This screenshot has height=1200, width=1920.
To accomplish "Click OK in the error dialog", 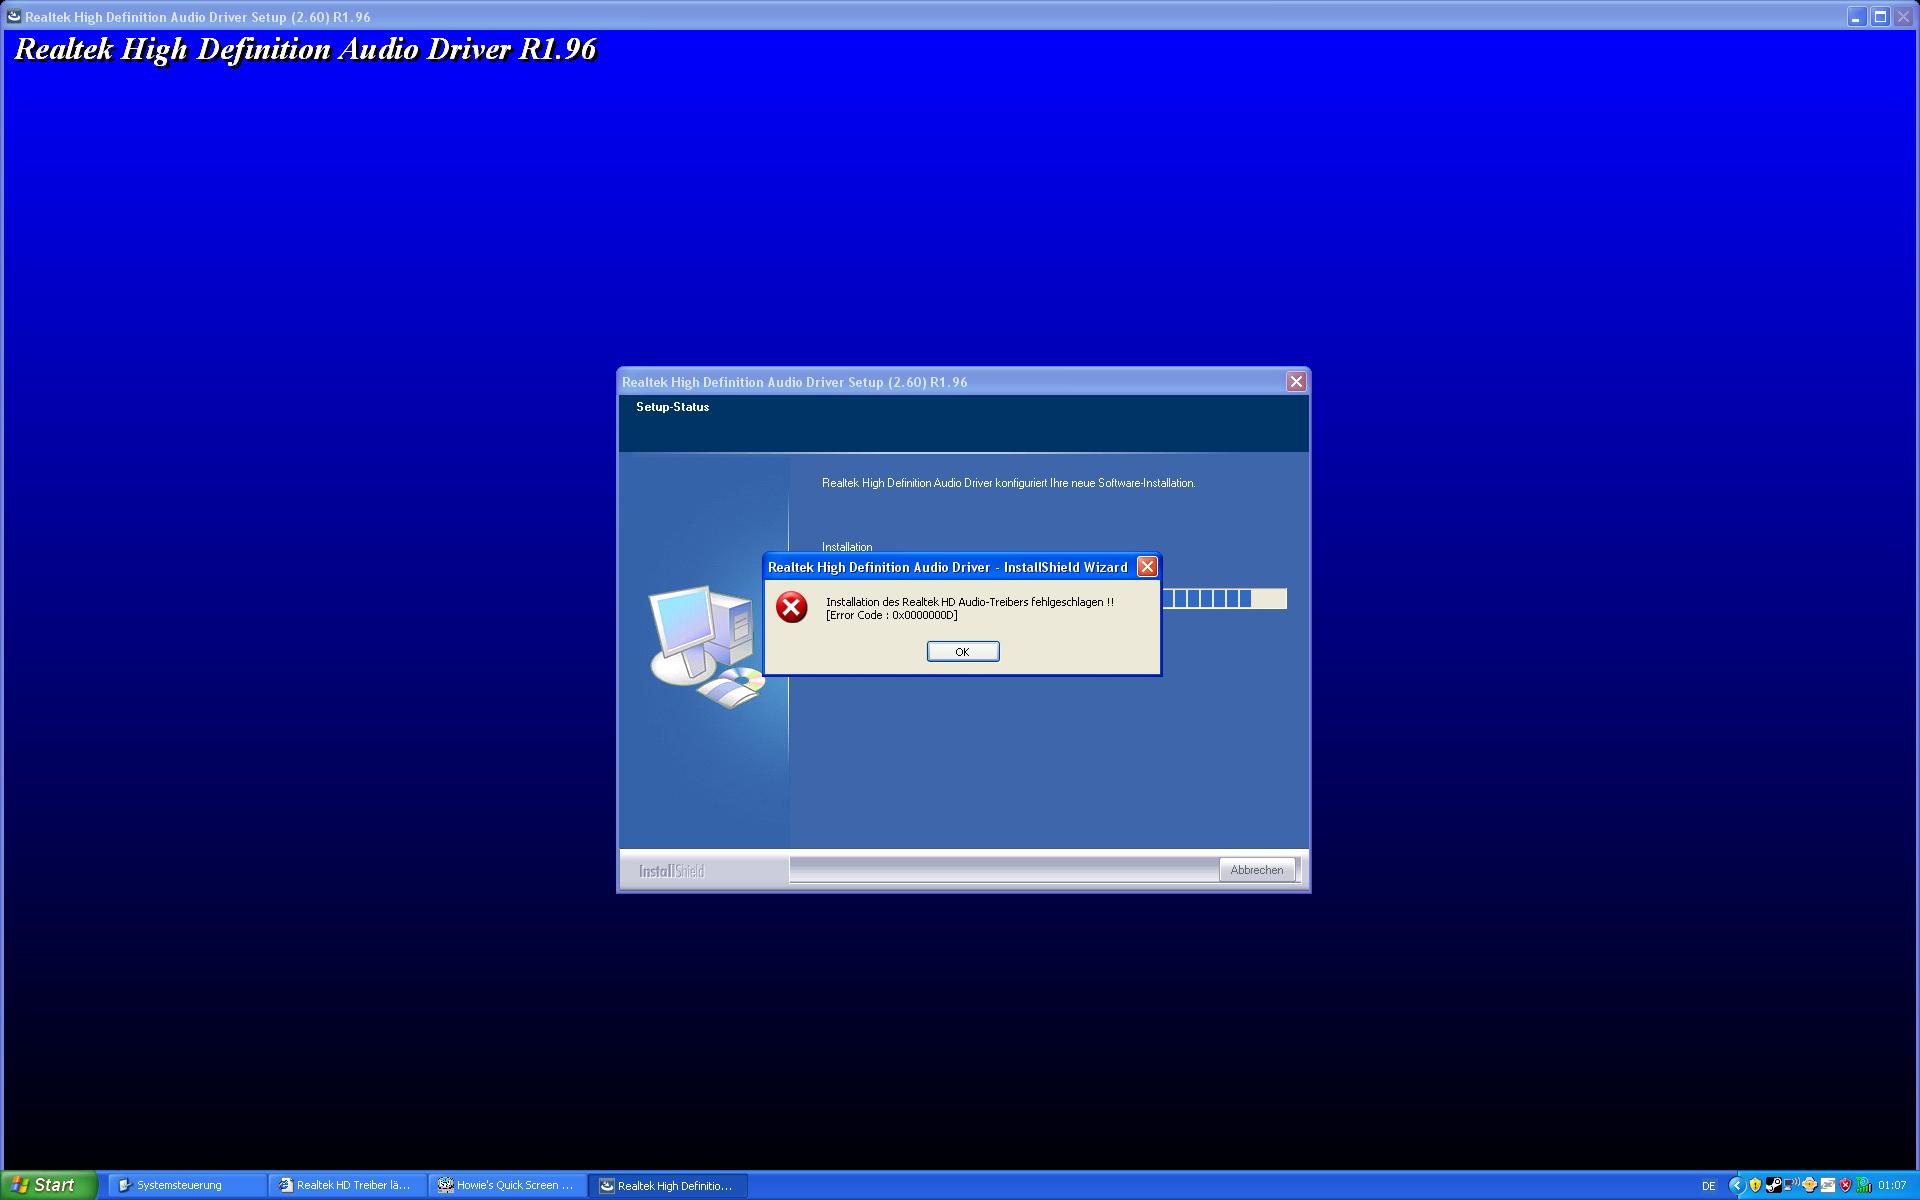I will pos(962,652).
